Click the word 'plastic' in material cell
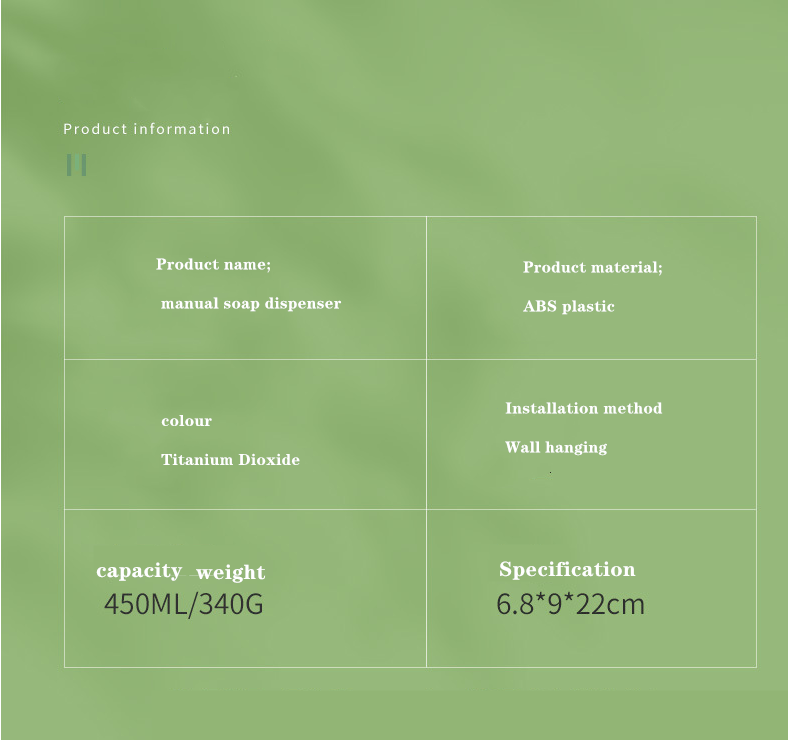This screenshot has height=740, width=788. click(x=588, y=306)
